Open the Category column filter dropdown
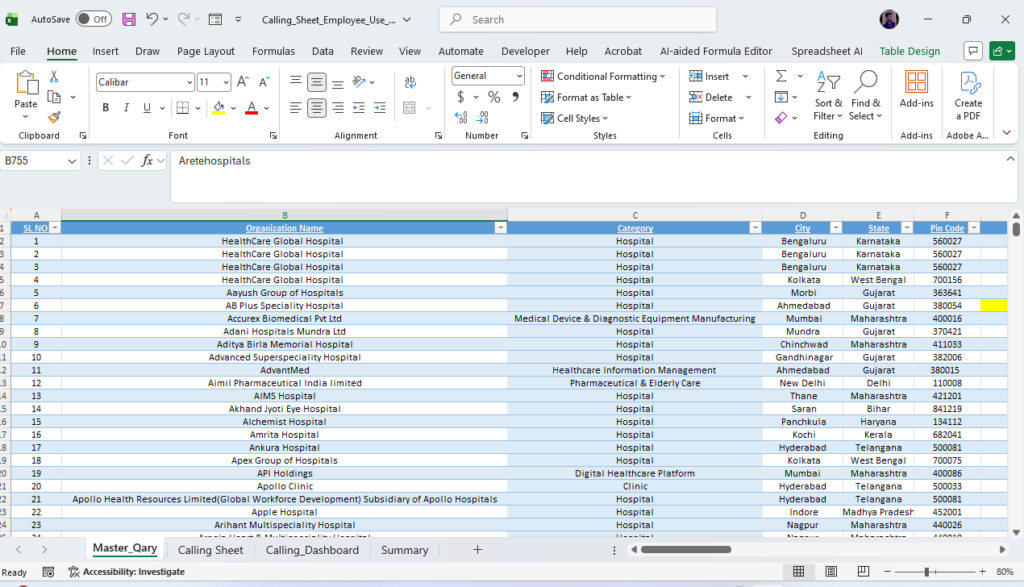 [x=755, y=228]
